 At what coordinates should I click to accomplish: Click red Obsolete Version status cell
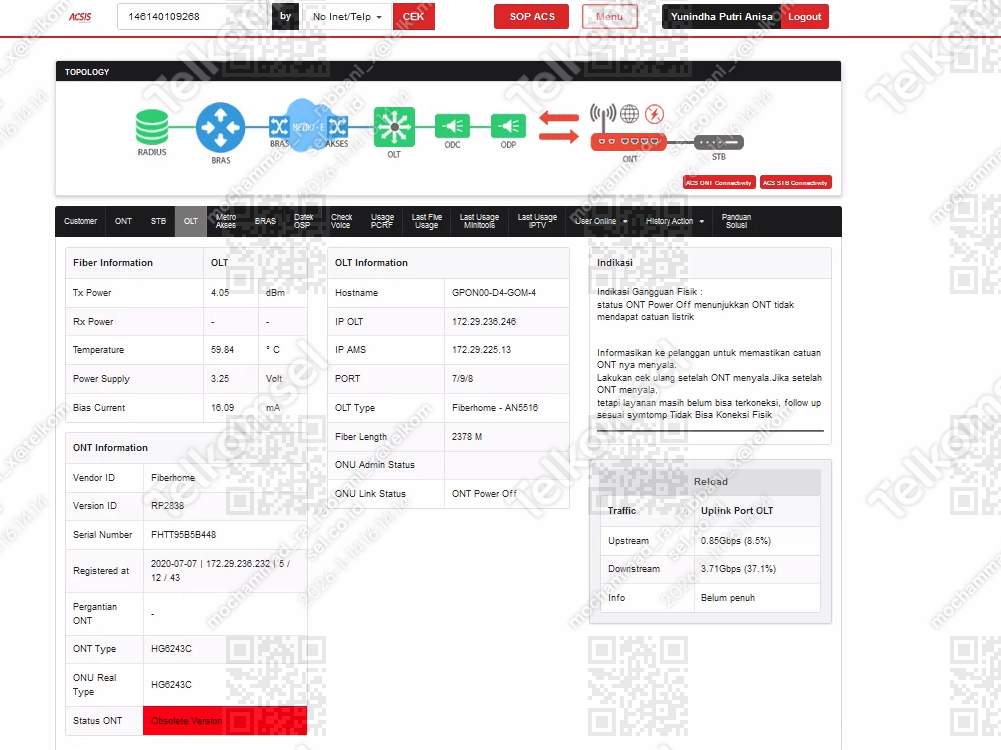tap(225, 721)
